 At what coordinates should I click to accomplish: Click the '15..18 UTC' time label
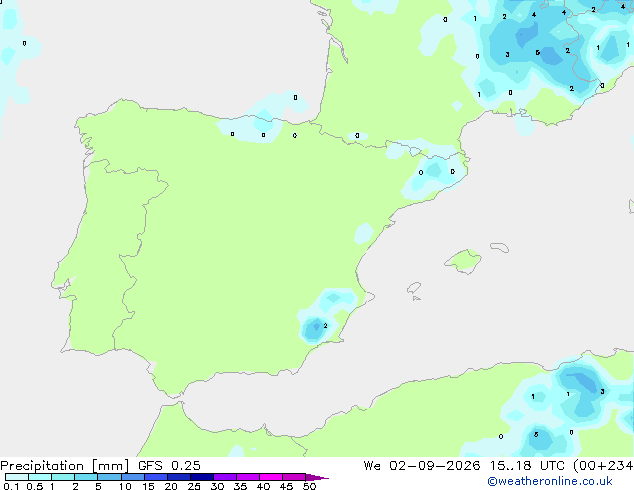[527, 466]
